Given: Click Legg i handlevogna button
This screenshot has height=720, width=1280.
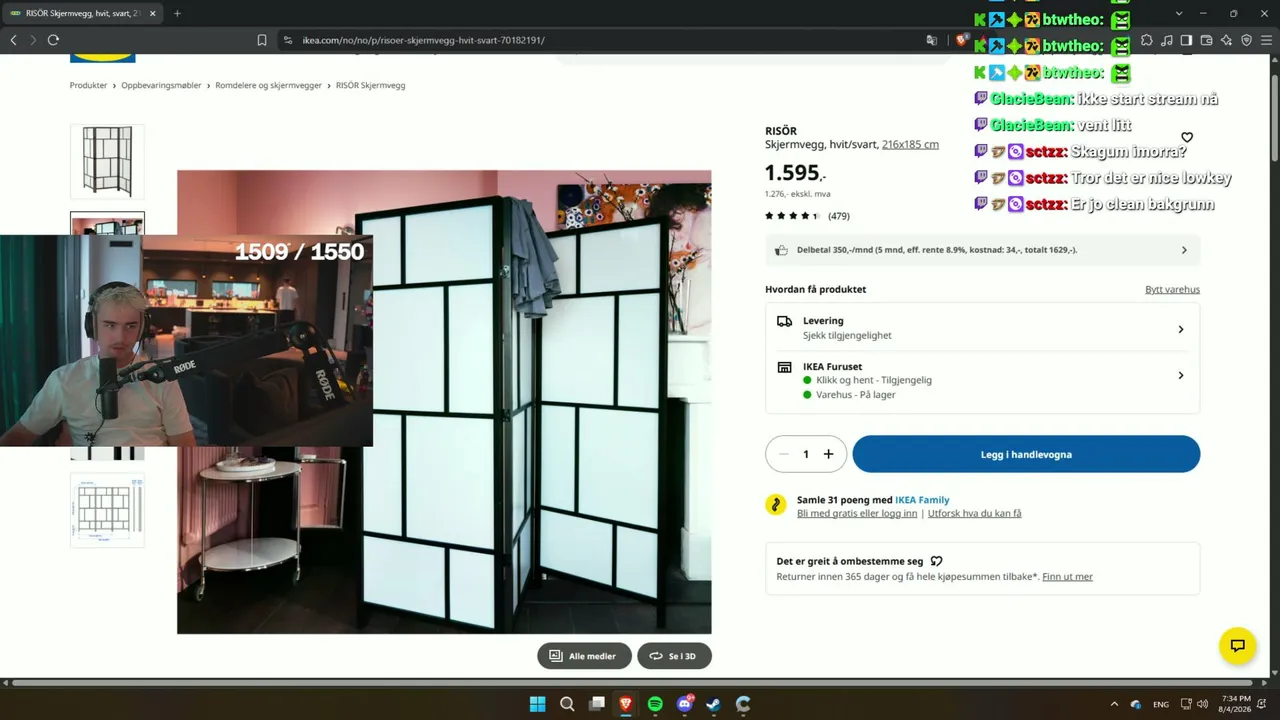Looking at the screenshot, I should tap(1026, 454).
